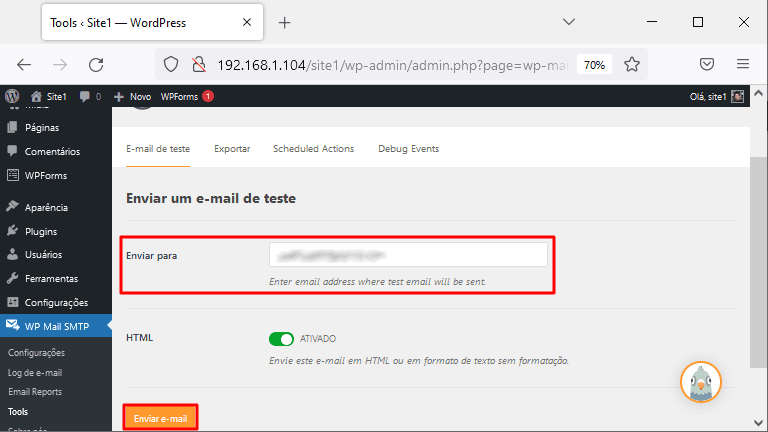768x432 pixels.
Task: Click the page scrollbar down arrow
Action: pos(758,423)
